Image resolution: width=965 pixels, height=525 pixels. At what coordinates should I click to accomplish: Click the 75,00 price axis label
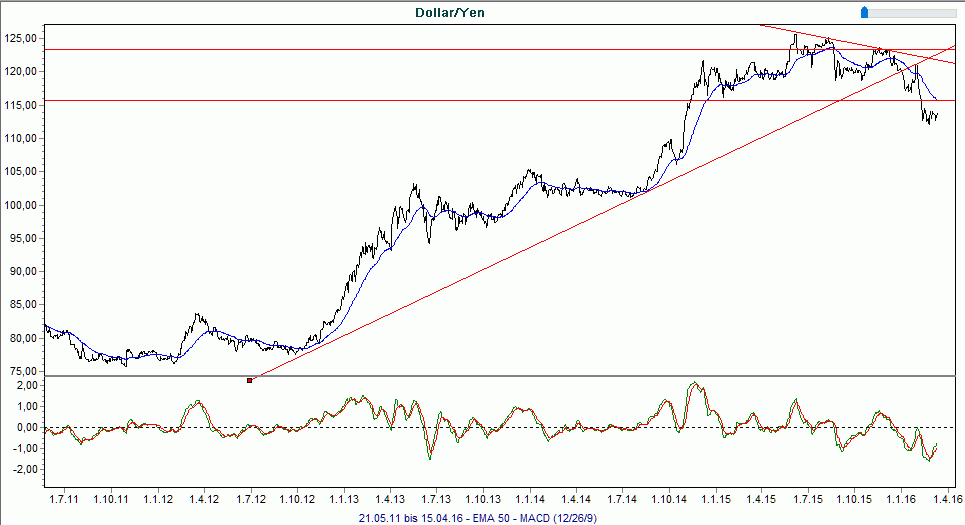point(23,371)
